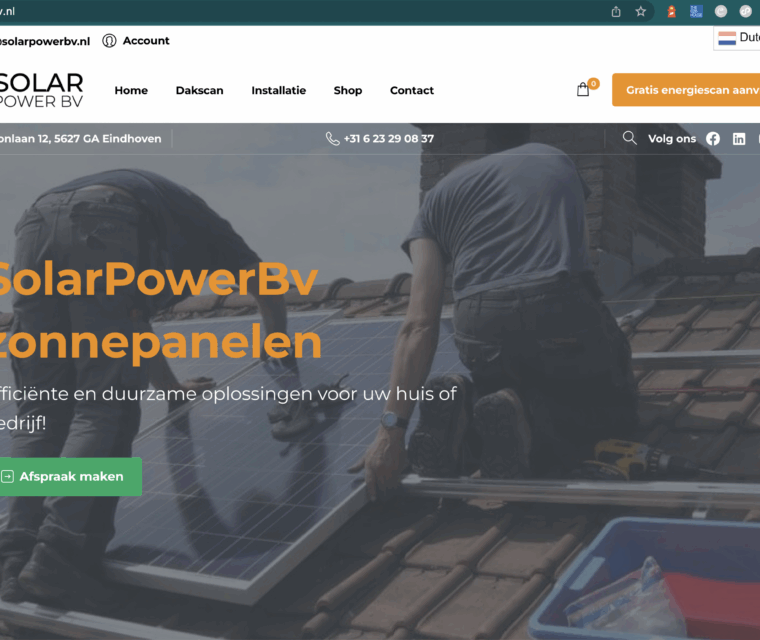Navigate to the Contact page

(x=412, y=90)
